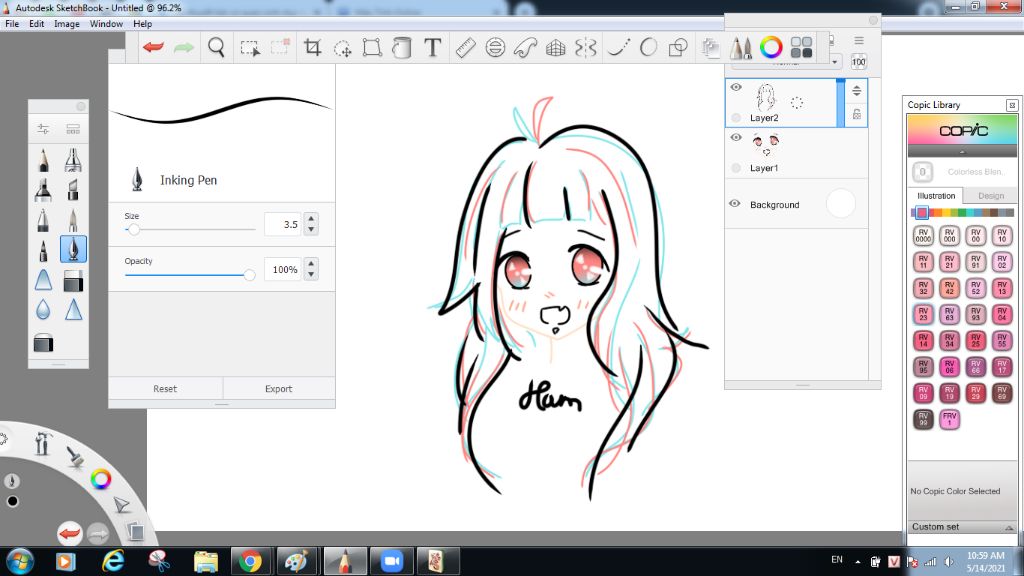Switch to the Illustration tab in Copic Library

click(x=936, y=196)
